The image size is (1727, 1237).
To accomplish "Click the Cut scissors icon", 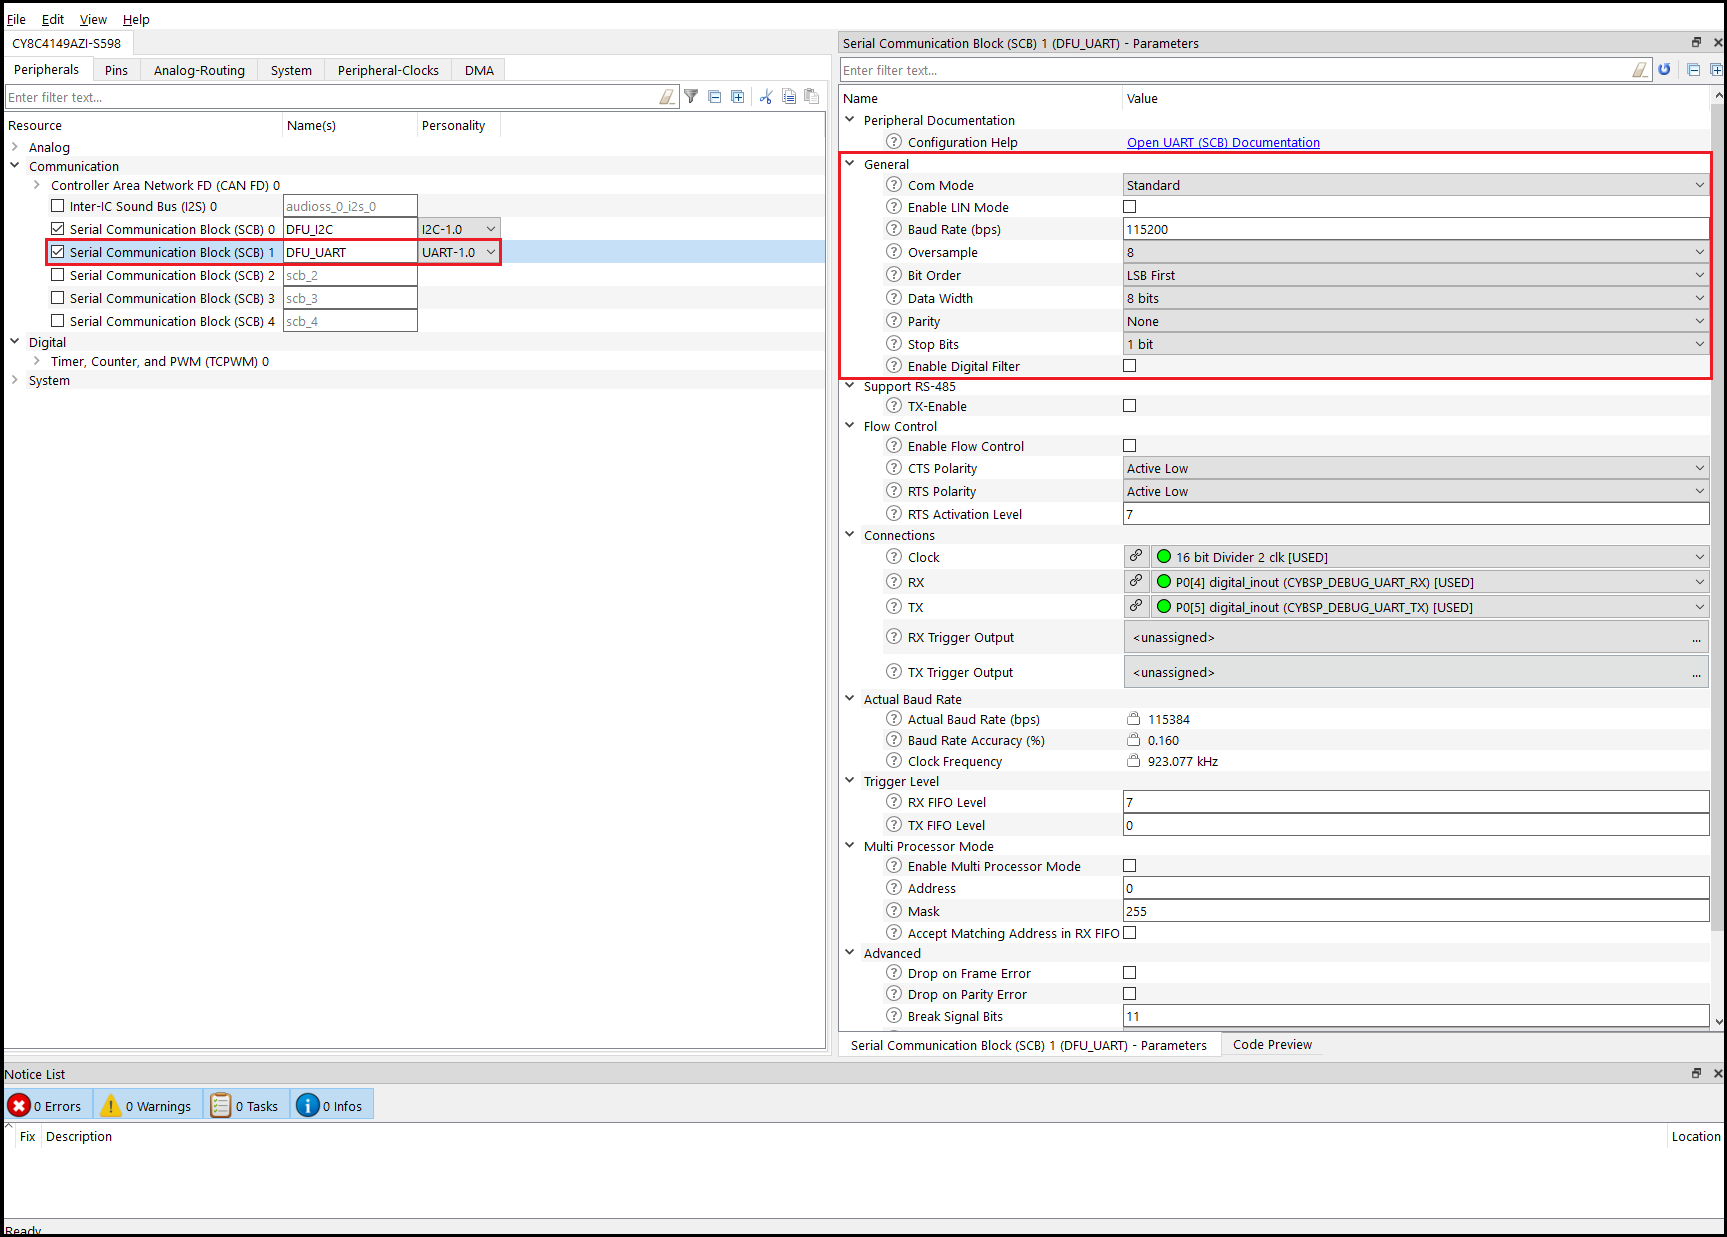I will click(x=766, y=97).
